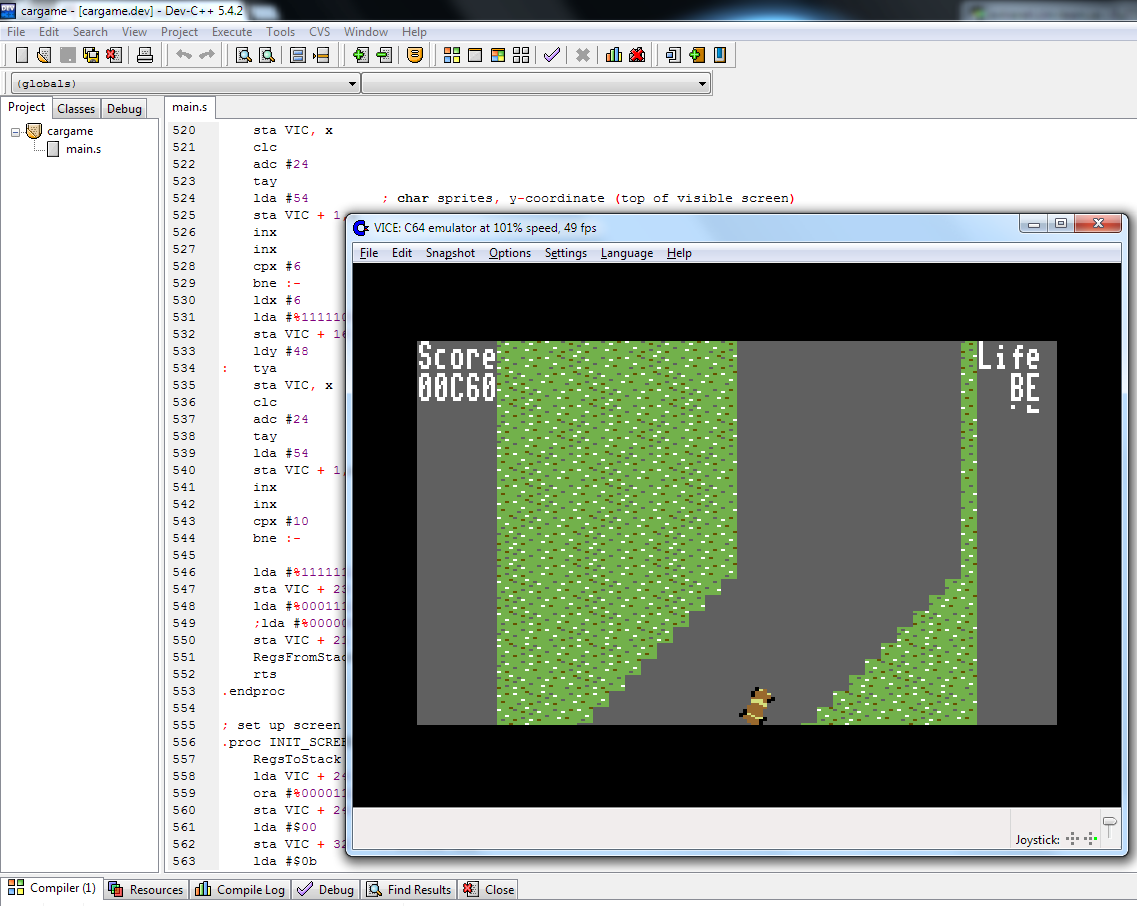This screenshot has height=906, width=1137.
Task: Switch to the Classes tab
Action: [76, 109]
